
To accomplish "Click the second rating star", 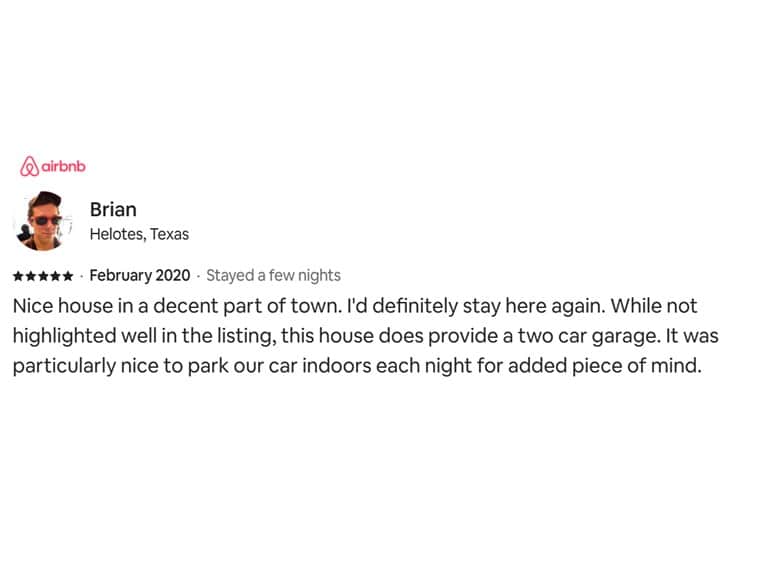I will (30, 276).
